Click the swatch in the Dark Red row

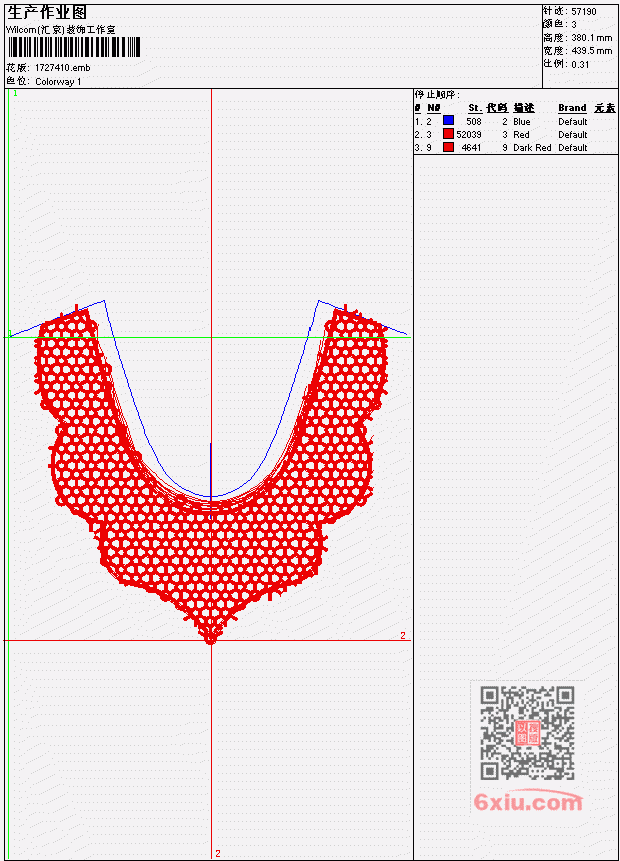click(x=448, y=147)
